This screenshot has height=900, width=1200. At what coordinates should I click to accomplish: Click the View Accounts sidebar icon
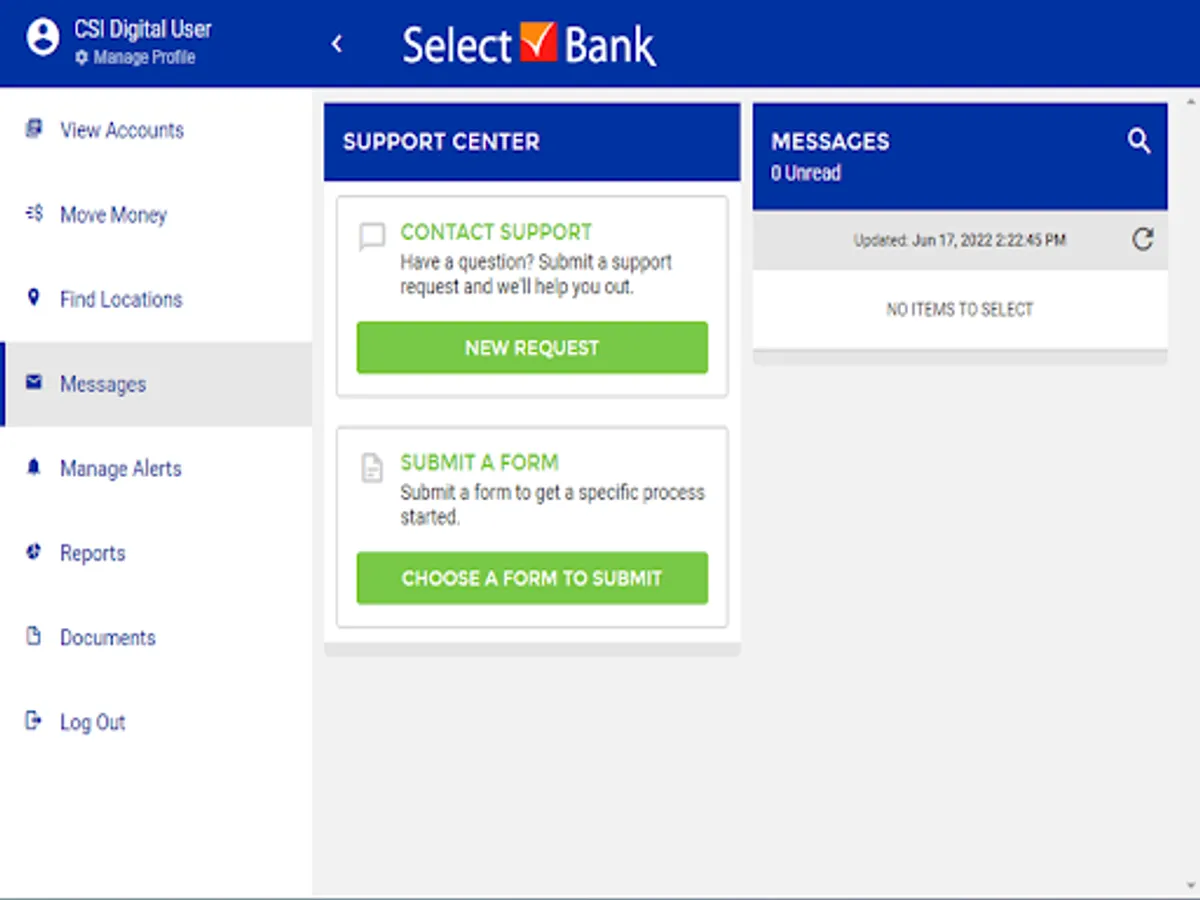tap(34, 129)
